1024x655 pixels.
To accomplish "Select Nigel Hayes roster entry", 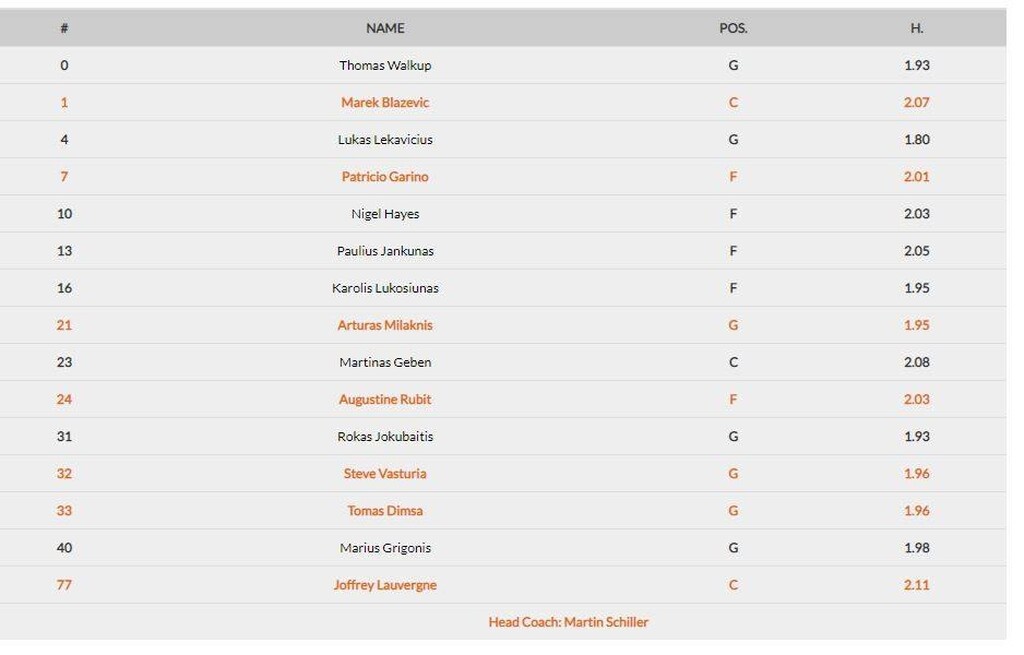I will [385, 214].
